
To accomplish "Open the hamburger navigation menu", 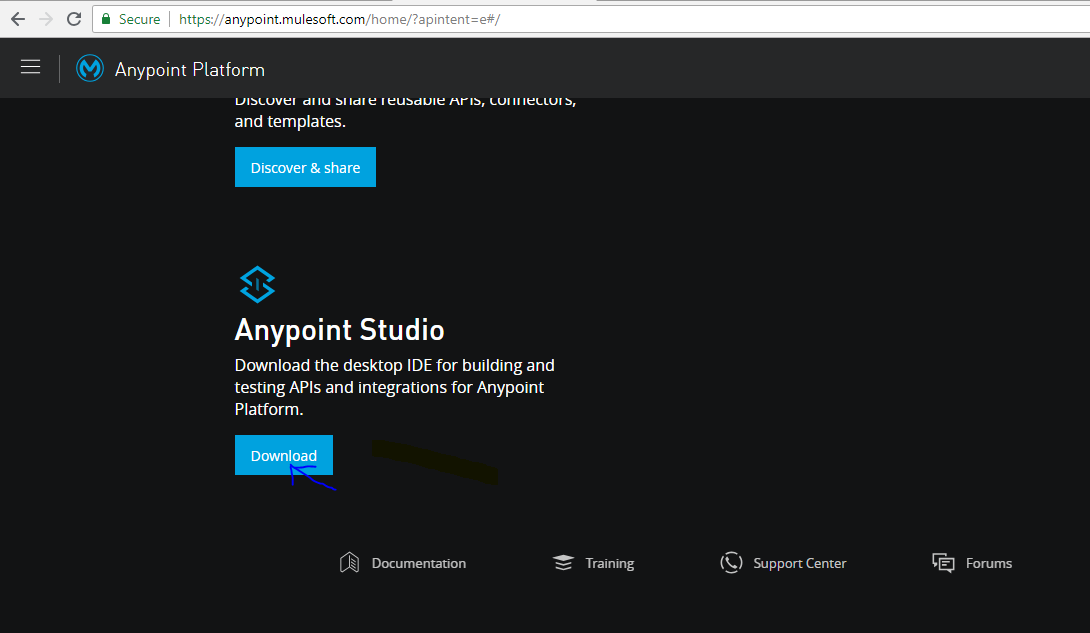I will tap(30, 67).
